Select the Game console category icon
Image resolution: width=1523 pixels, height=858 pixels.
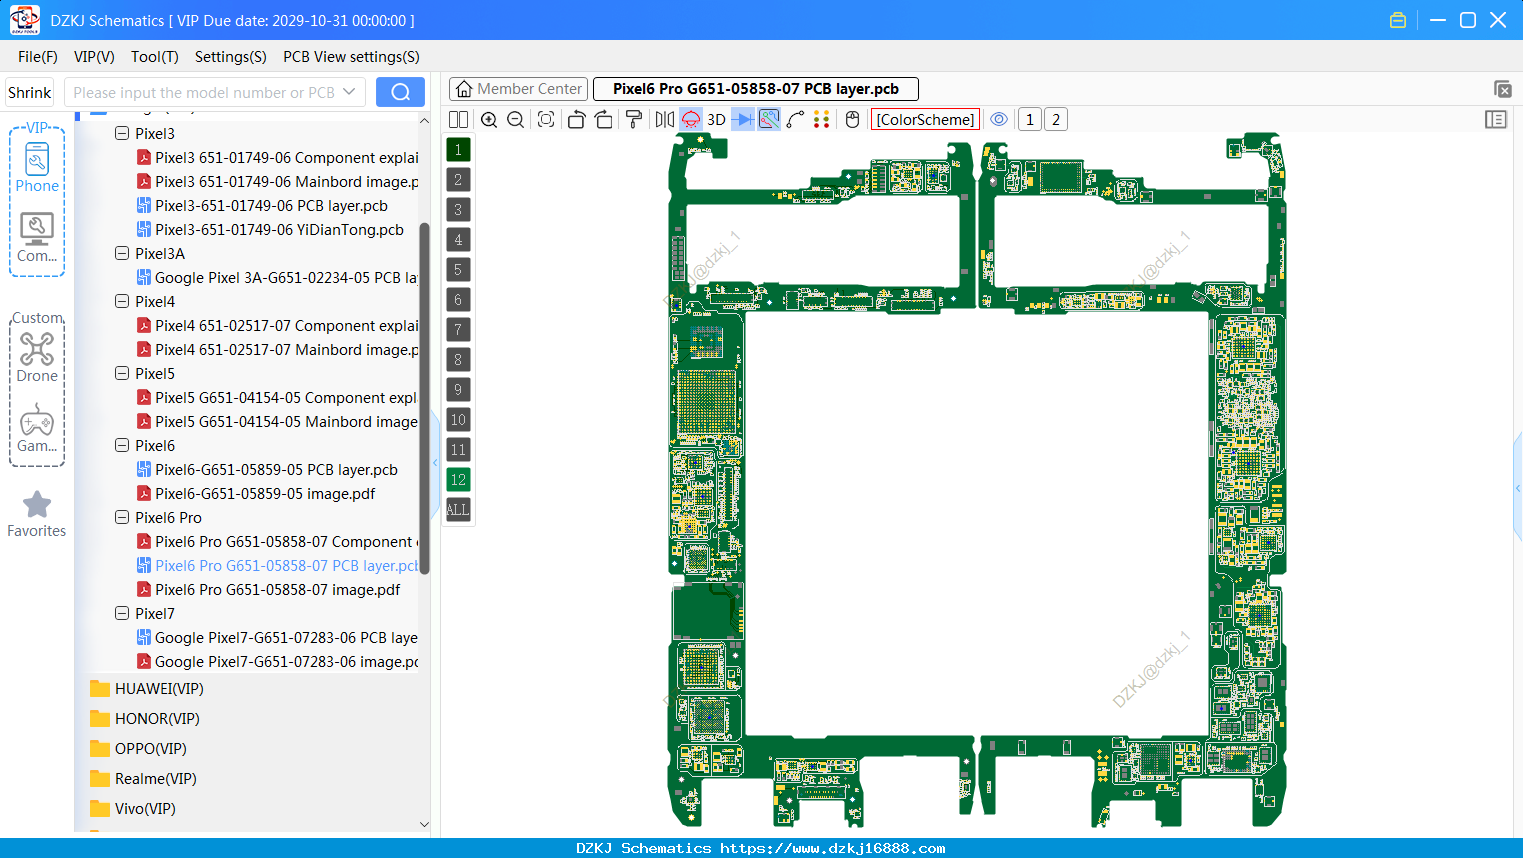tap(37, 428)
